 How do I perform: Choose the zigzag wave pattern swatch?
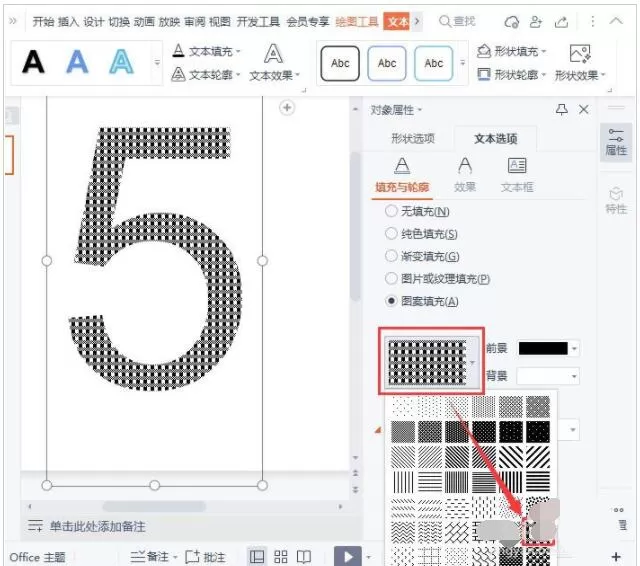point(402,533)
